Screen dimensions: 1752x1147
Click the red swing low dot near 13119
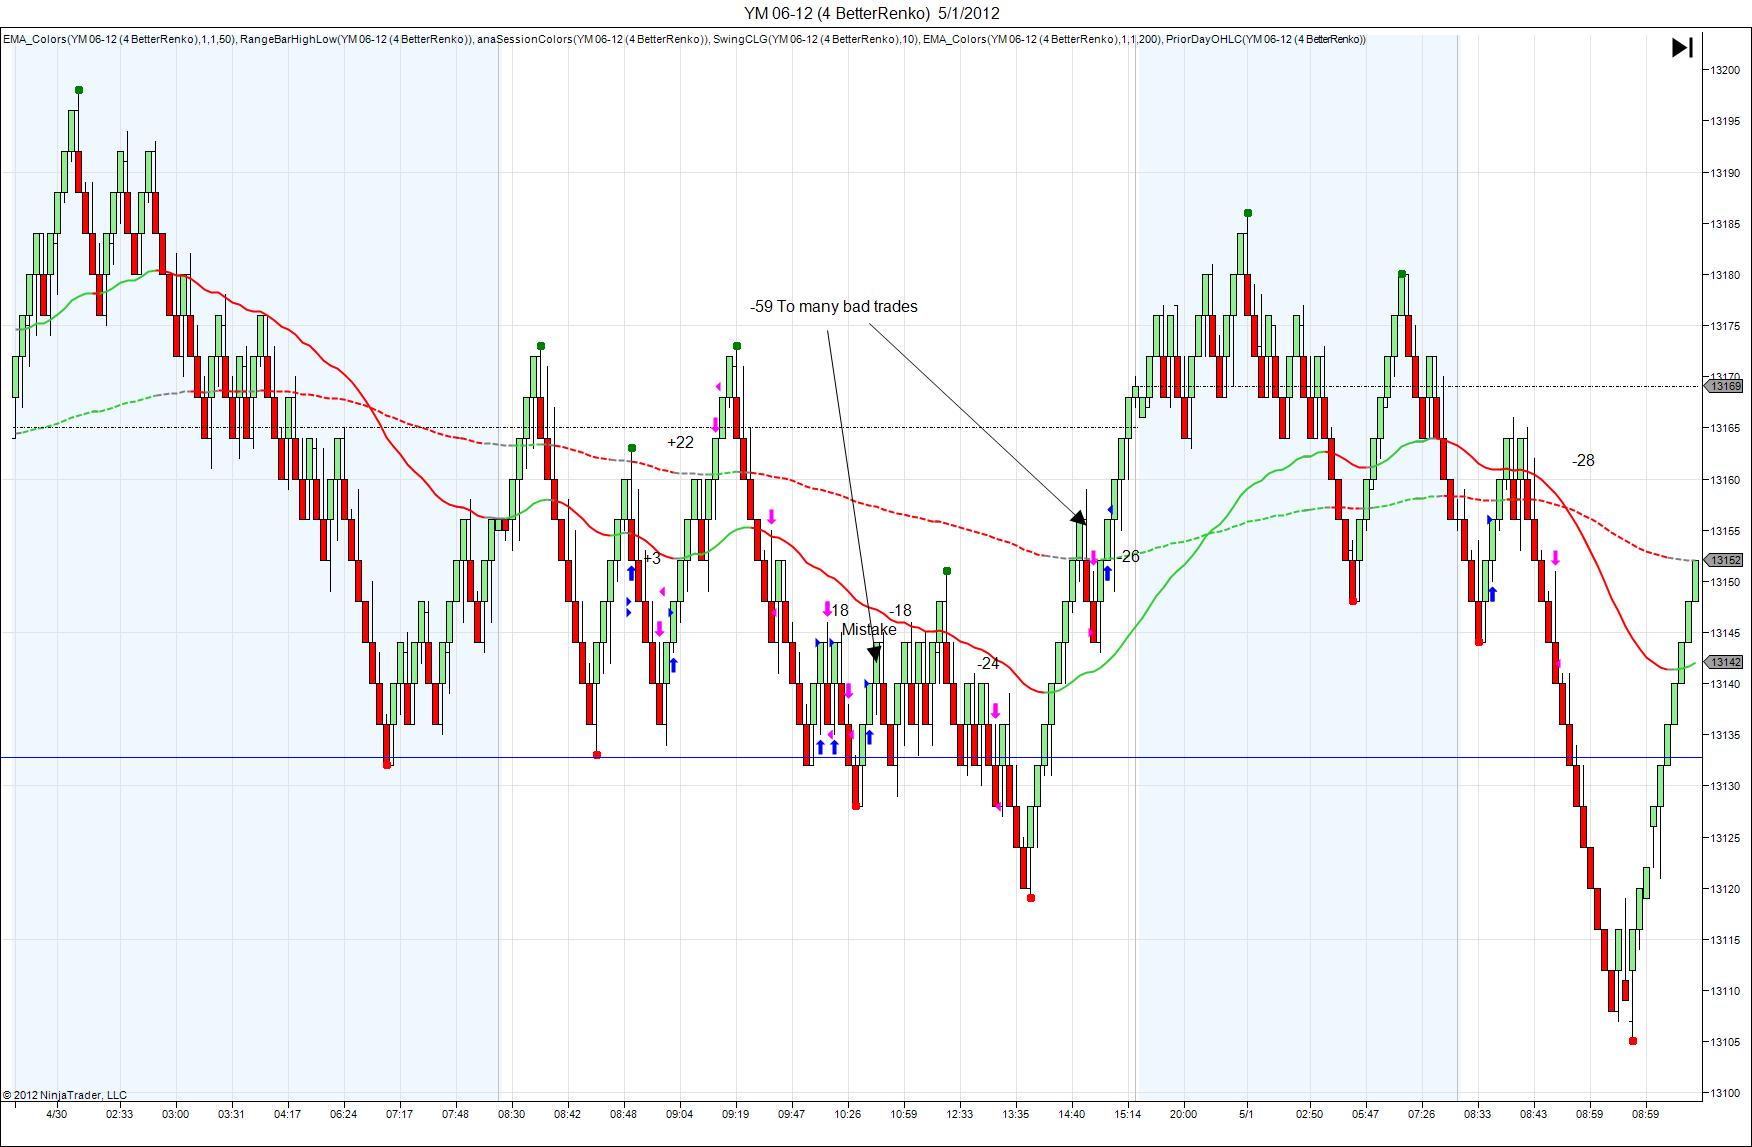(1031, 898)
